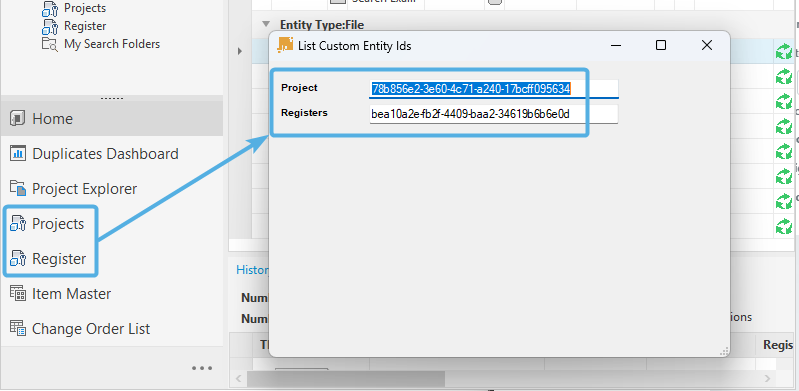Click the sidebar splitter grip dots
The height and width of the screenshot is (391, 799).
tap(112, 98)
